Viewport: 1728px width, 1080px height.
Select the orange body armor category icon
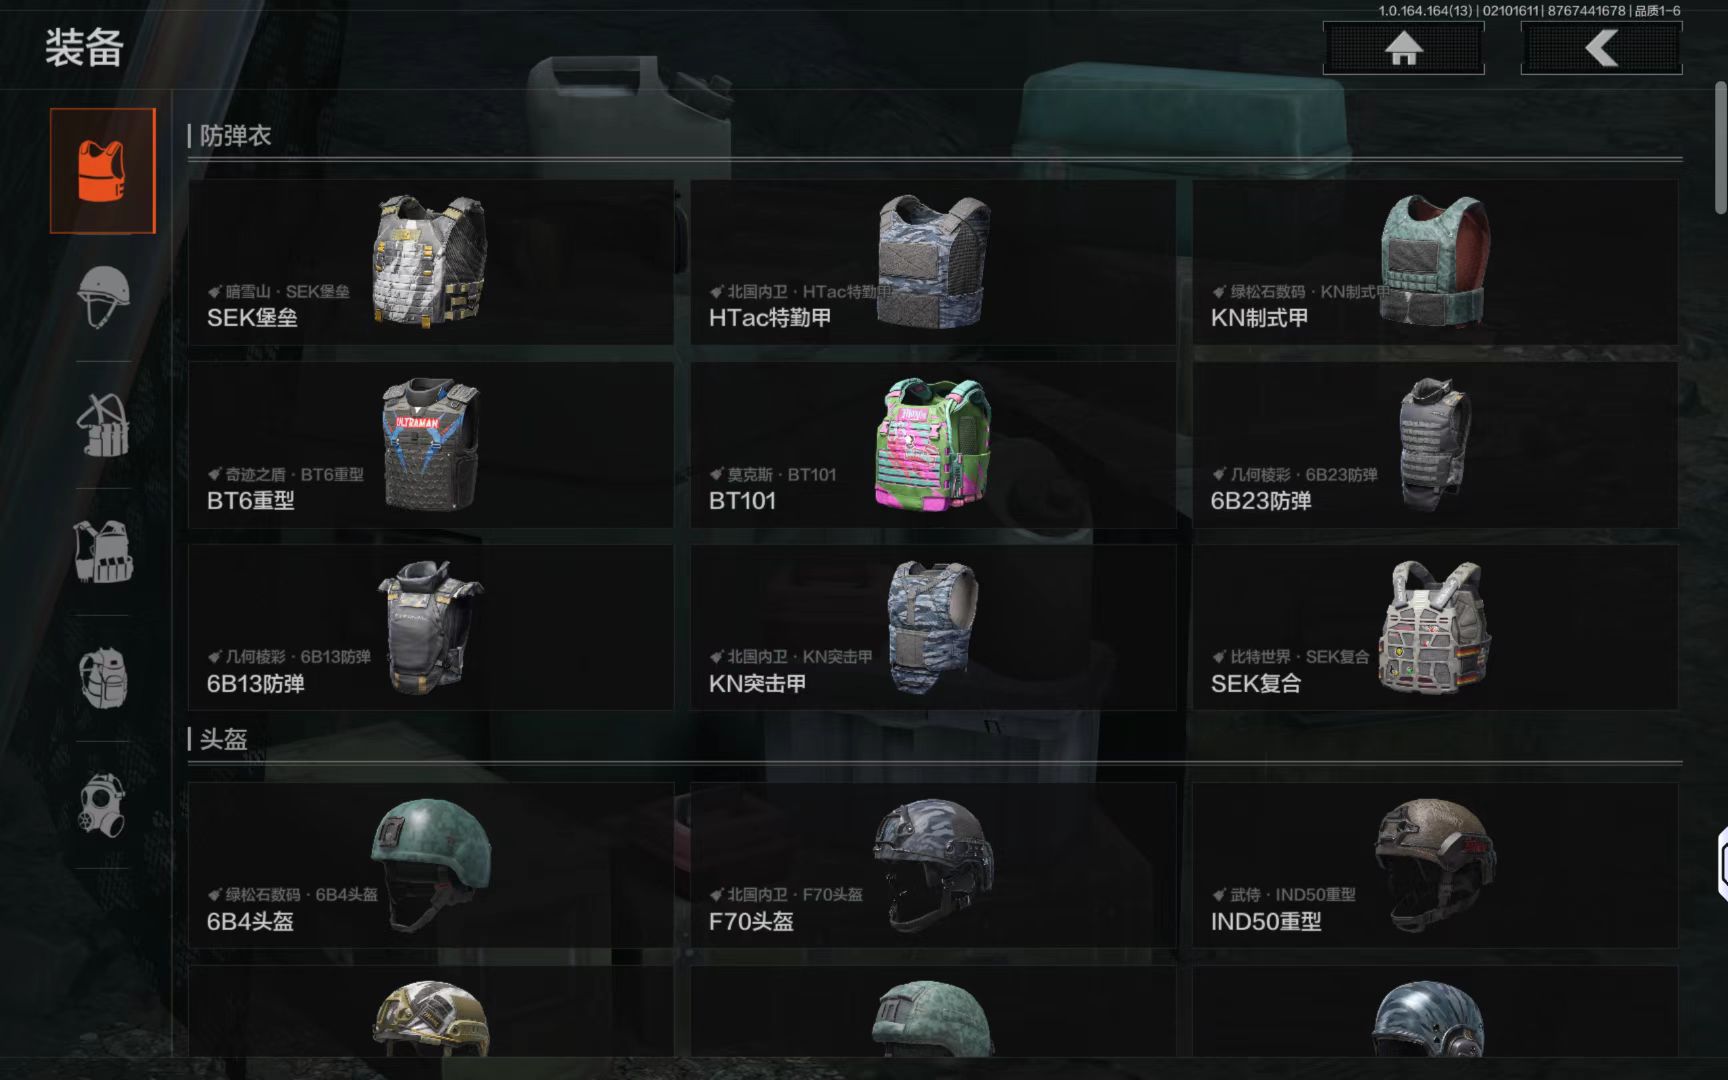[103, 171]
